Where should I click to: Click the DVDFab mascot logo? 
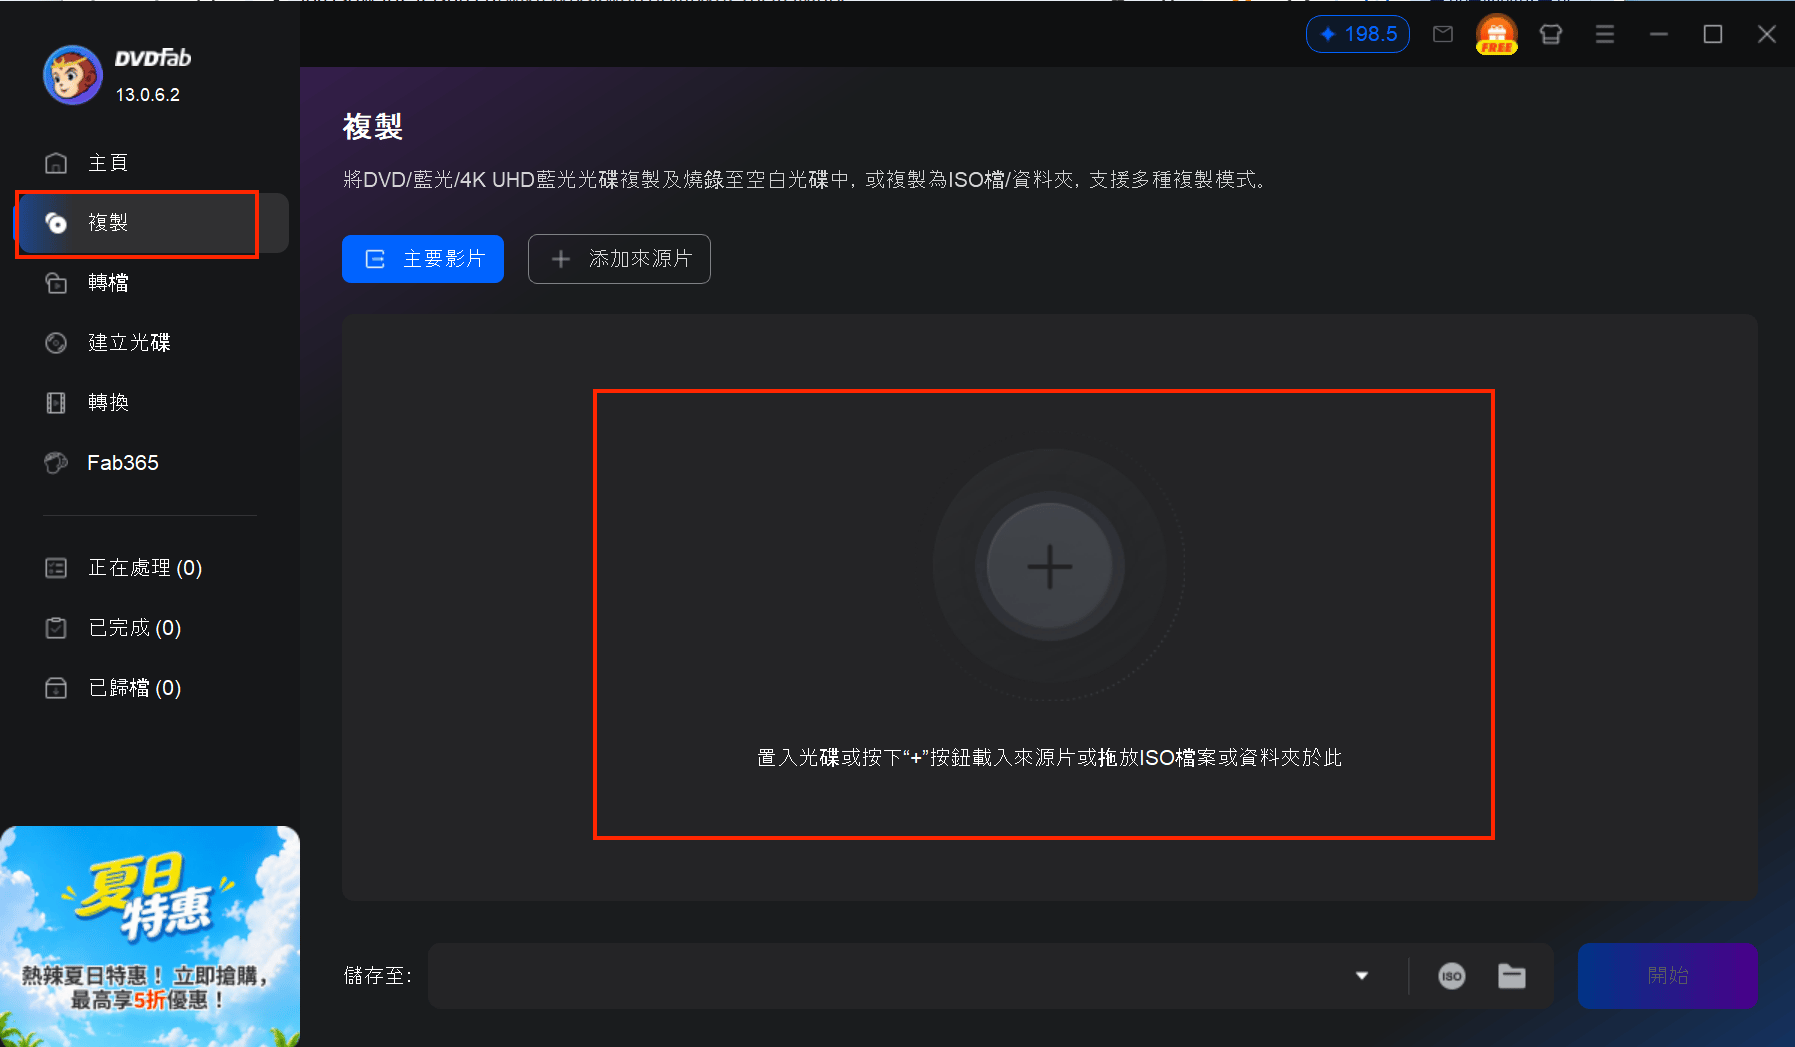pos(72,75)
